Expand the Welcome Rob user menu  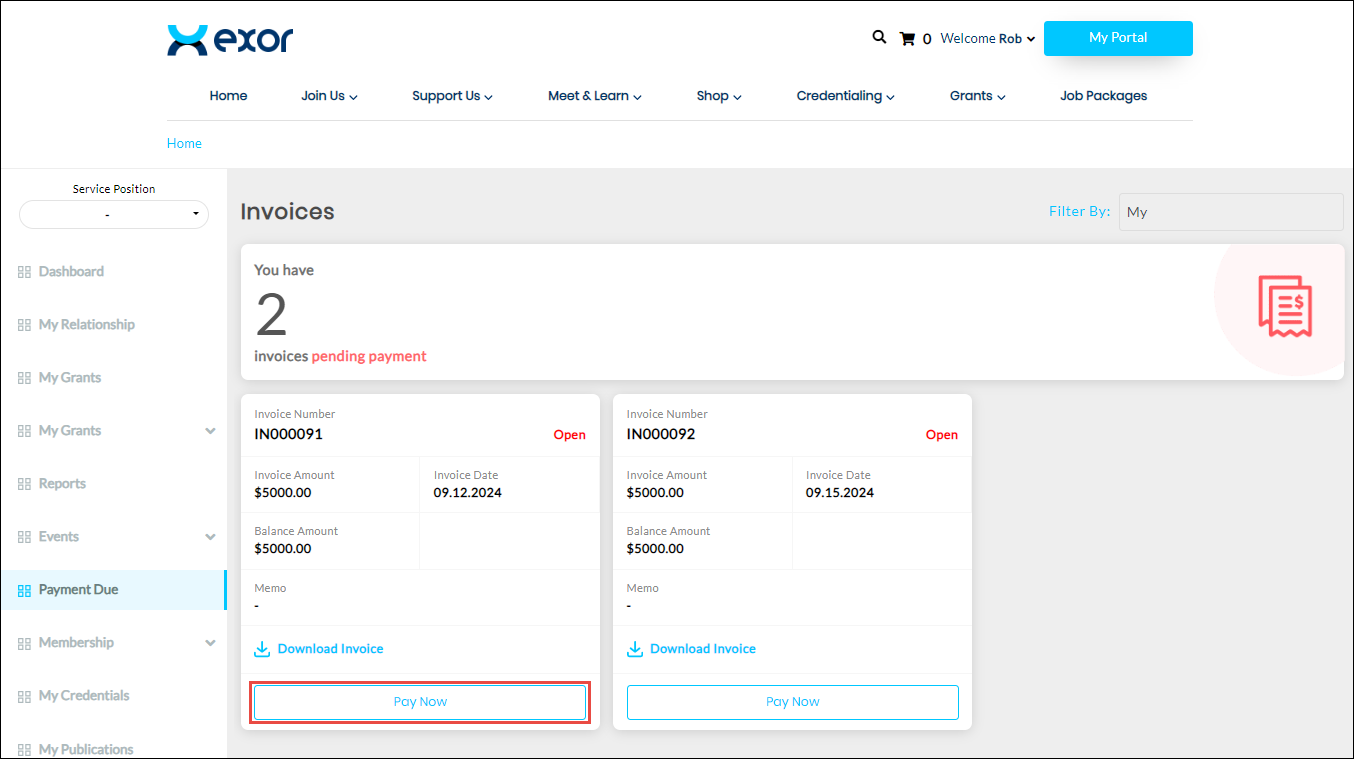(x=987, y=39)
